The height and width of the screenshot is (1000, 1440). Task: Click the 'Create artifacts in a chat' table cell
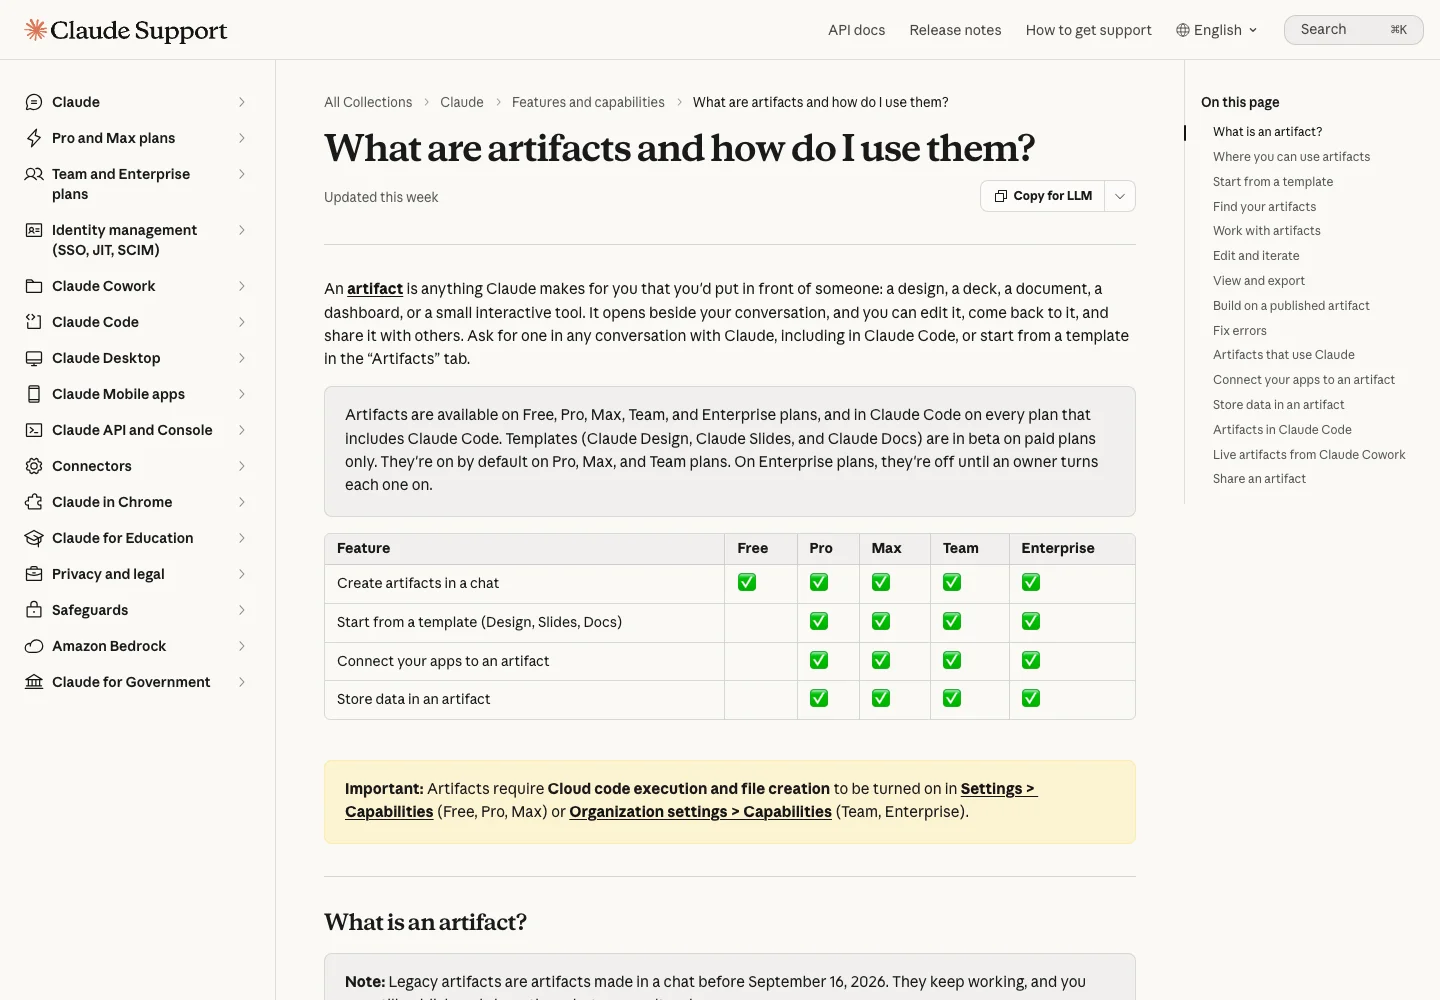coord(524,584)
